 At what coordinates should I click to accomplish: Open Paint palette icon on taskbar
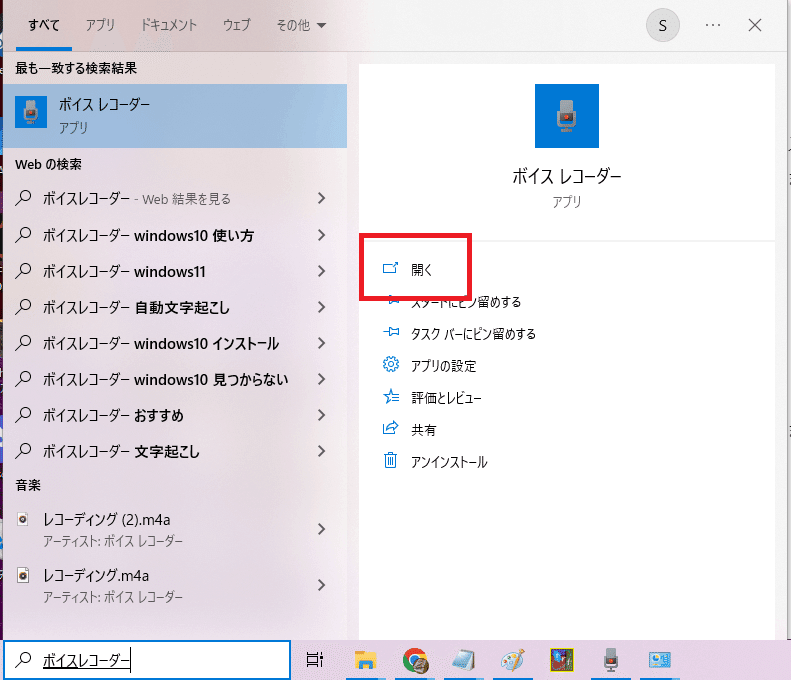coord(513,660)
